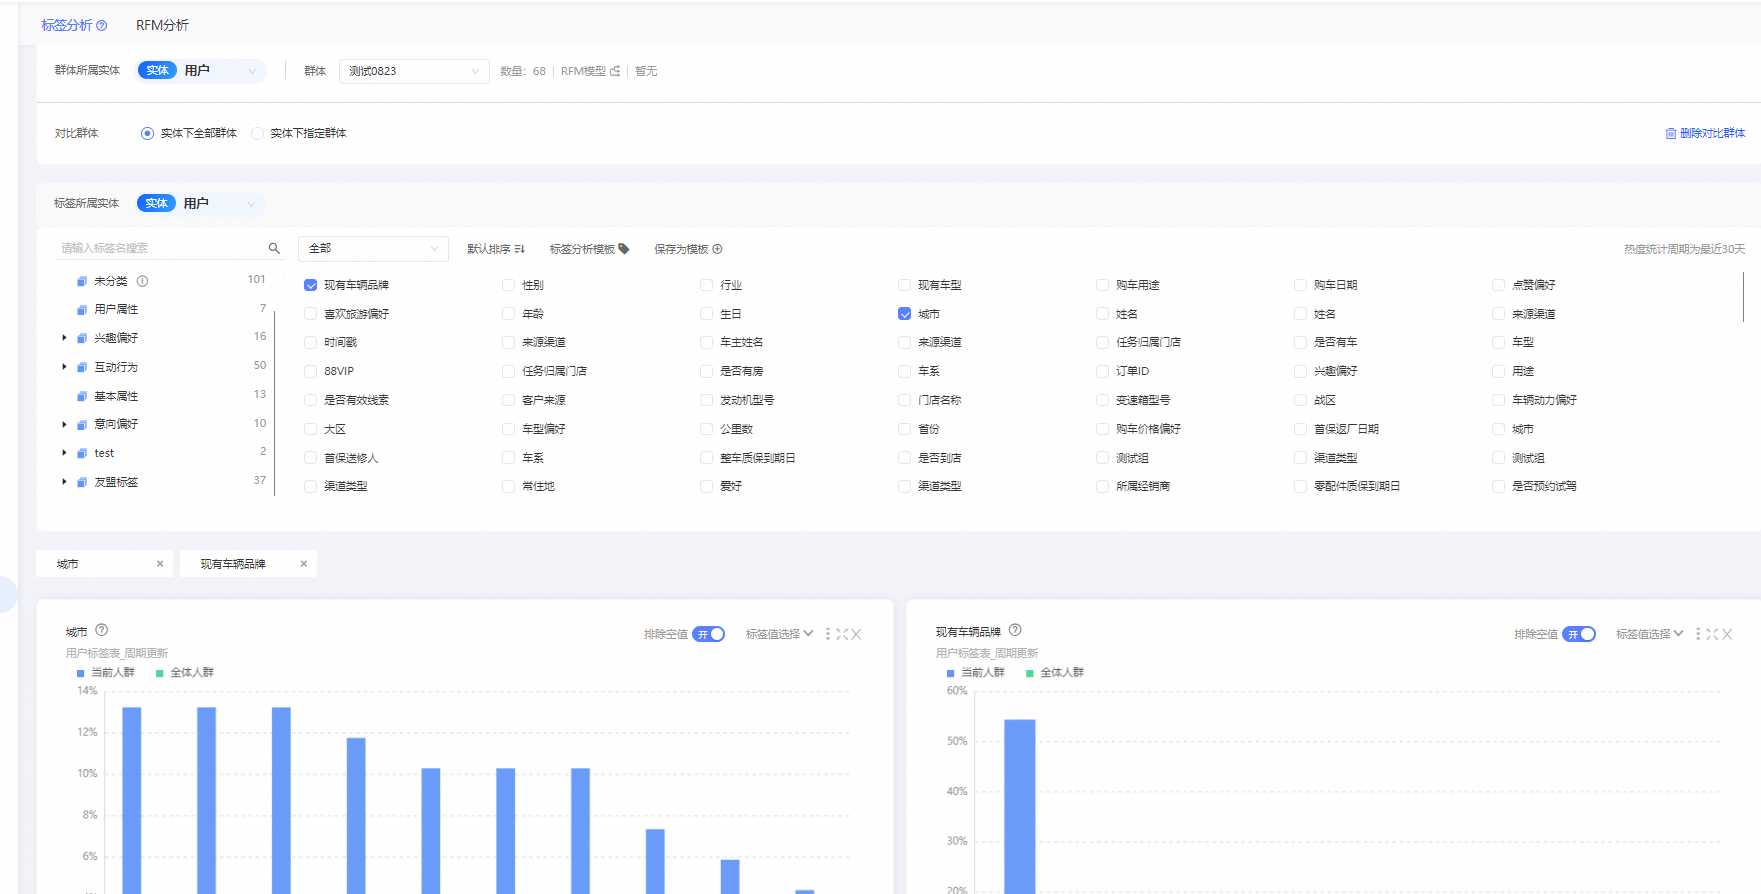Switch to the 标签分析 tab
The image size is (1761, 894).
coord(67,25)
